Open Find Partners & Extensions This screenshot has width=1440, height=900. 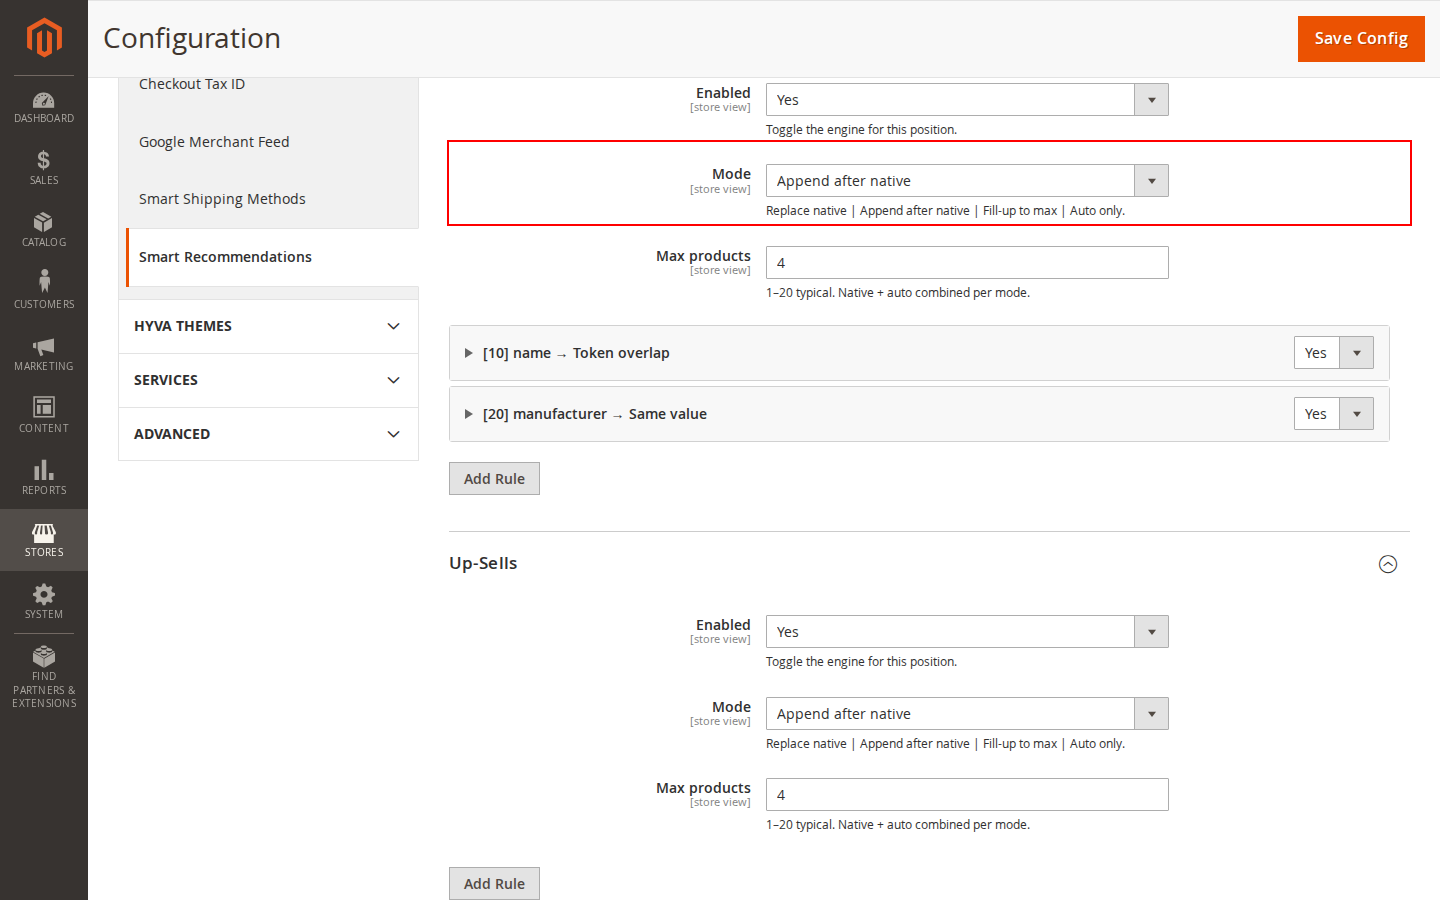point(44,677)
